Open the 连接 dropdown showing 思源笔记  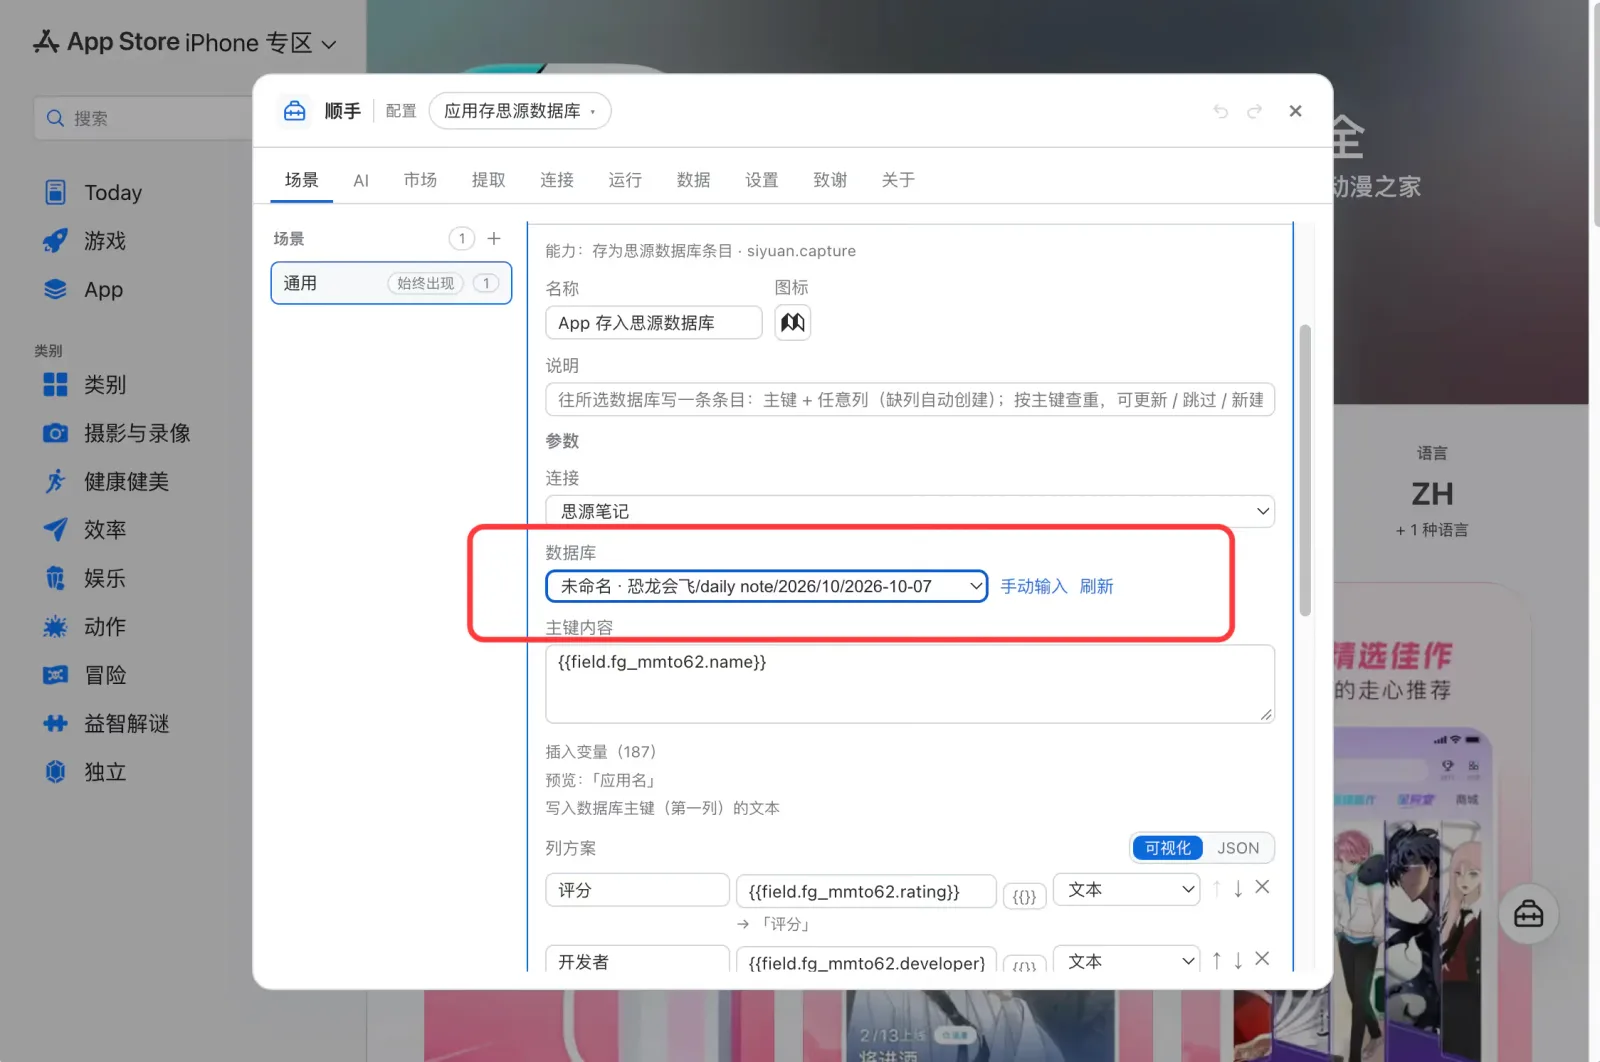(x=910, y=511)
